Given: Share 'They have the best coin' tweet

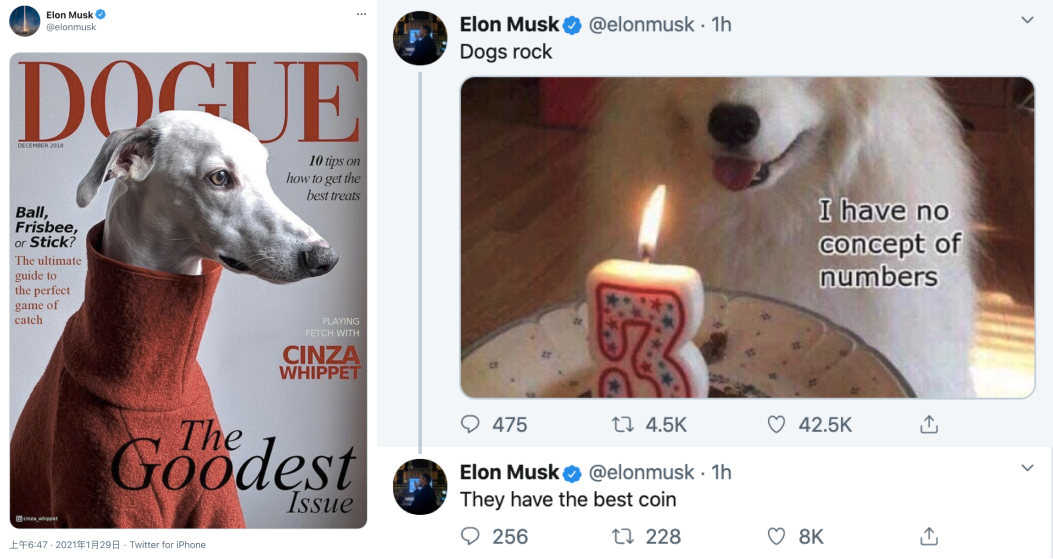Looking at the screenshot, I should [x=929, y=535].
